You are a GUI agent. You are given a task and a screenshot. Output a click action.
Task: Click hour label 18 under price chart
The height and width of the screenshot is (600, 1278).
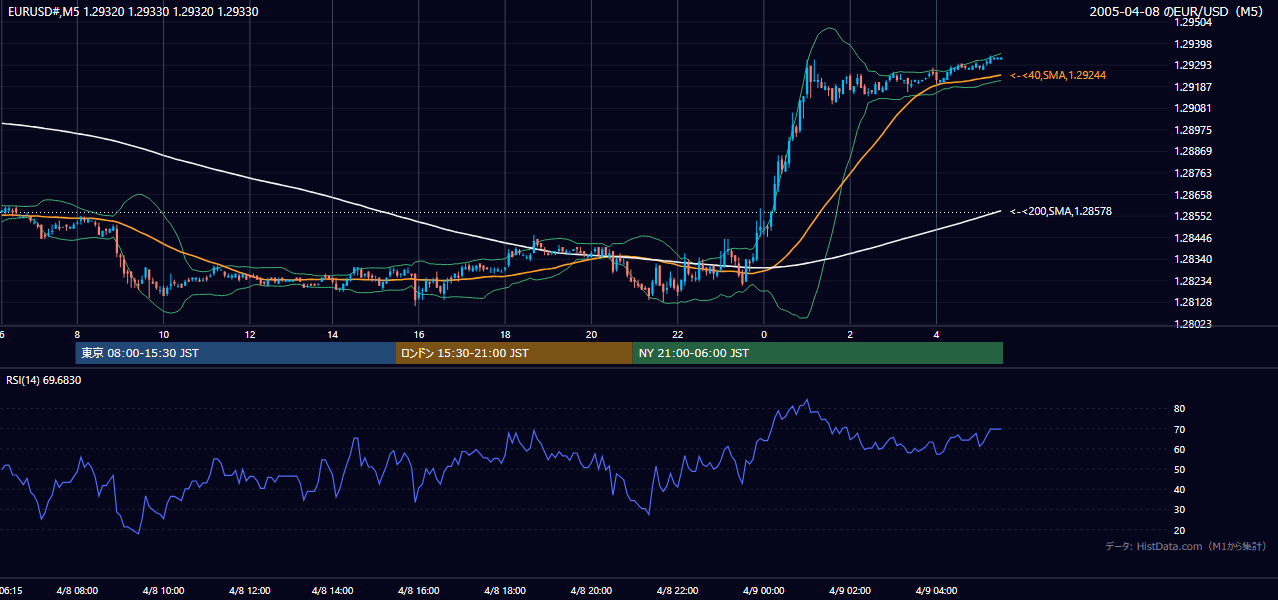coord(506,334)
